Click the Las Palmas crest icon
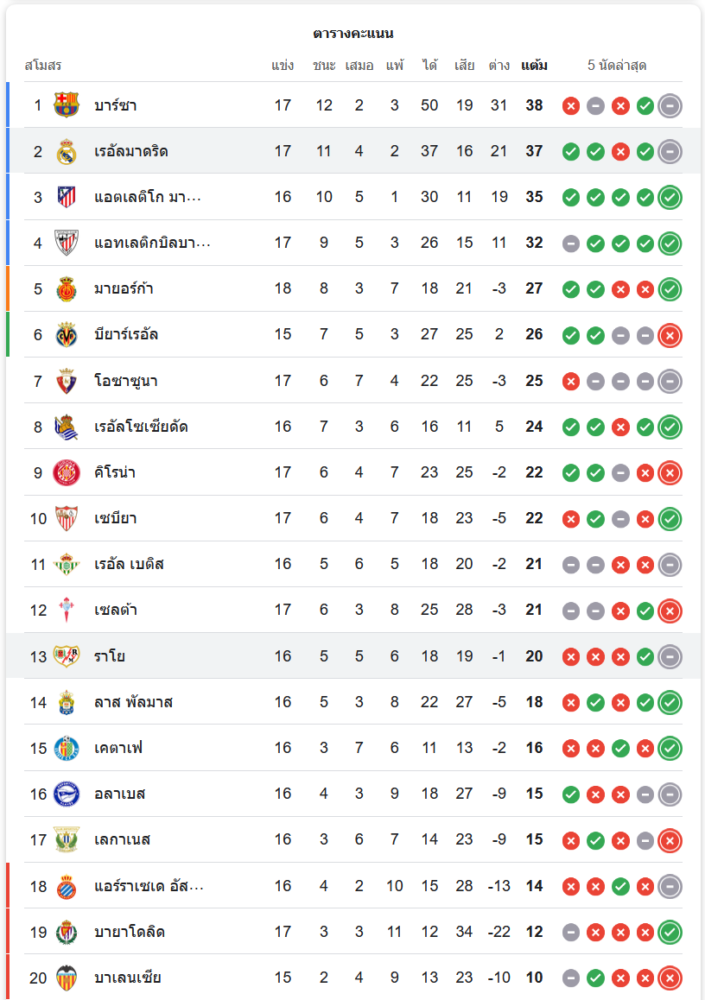This screenshot has width=705, height=1000. (x=67, y=702)
